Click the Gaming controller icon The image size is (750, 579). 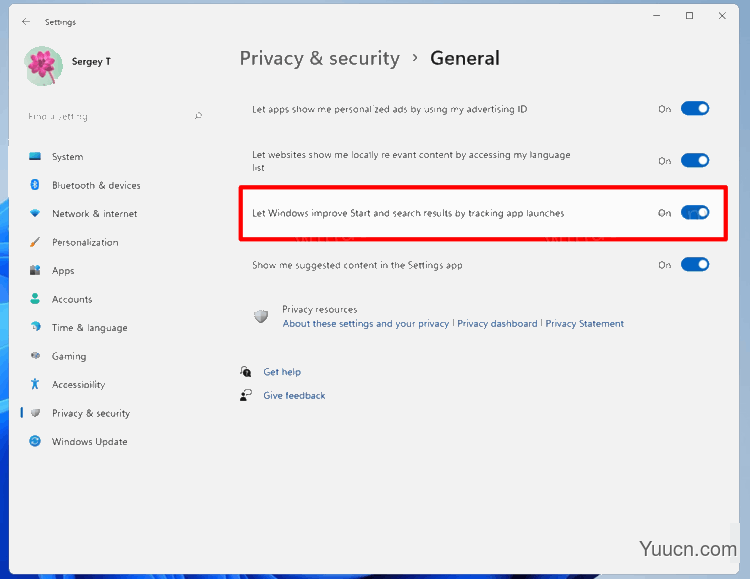pos(35,356)
